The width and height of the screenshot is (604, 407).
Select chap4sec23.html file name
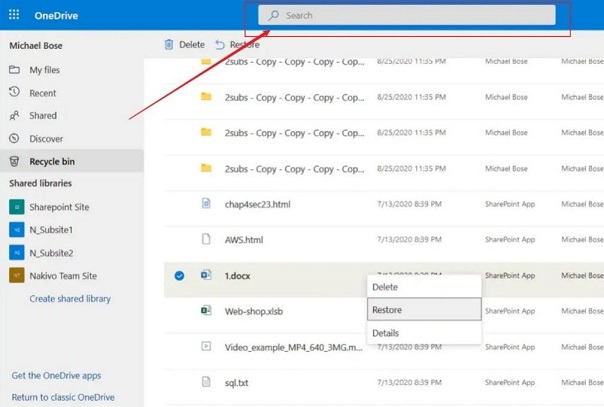pos(258,204)
